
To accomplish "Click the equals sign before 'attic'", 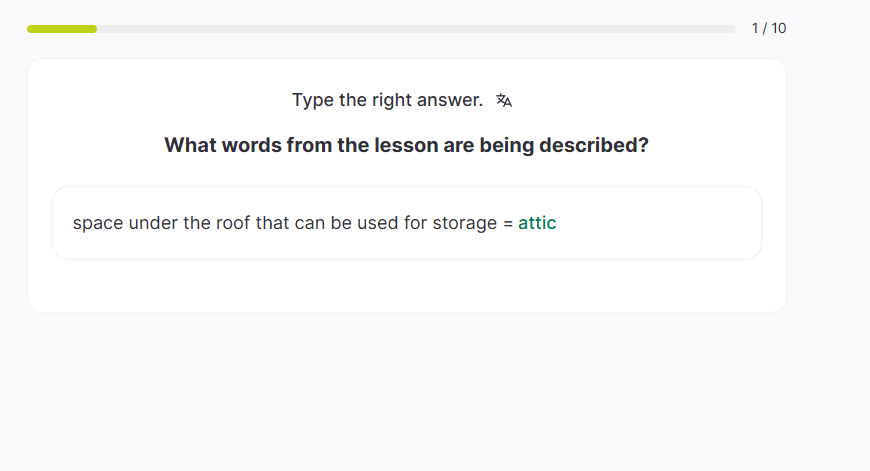I will tap(507, 223).
